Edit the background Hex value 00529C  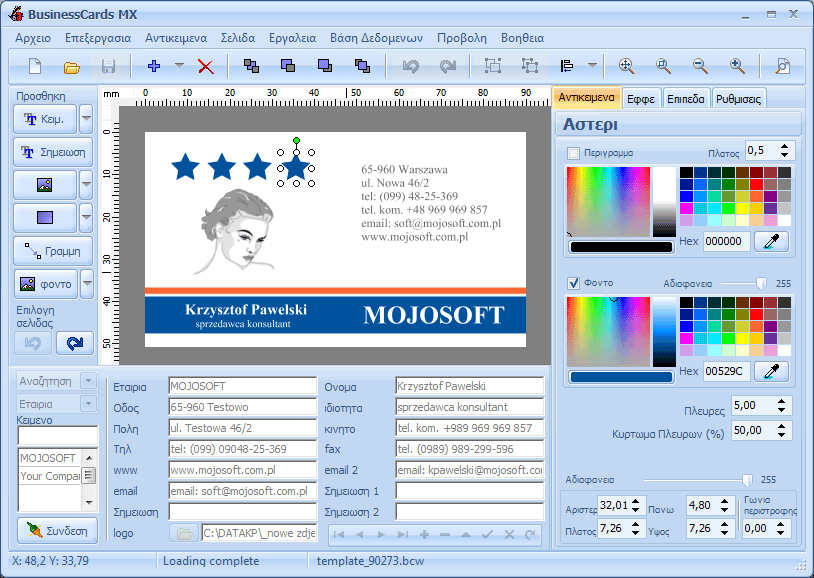pos(726,371)
